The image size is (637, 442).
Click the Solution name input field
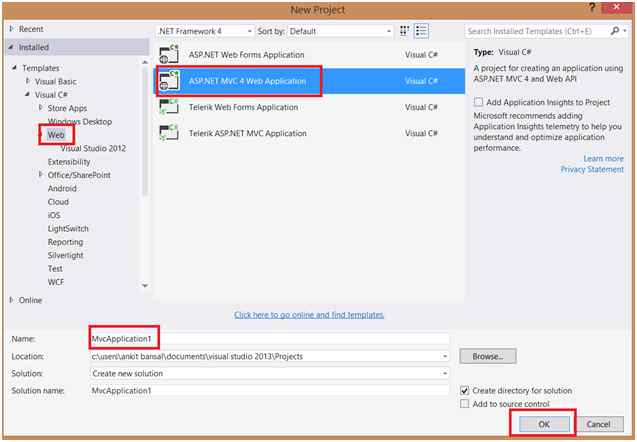click(269, 390)
